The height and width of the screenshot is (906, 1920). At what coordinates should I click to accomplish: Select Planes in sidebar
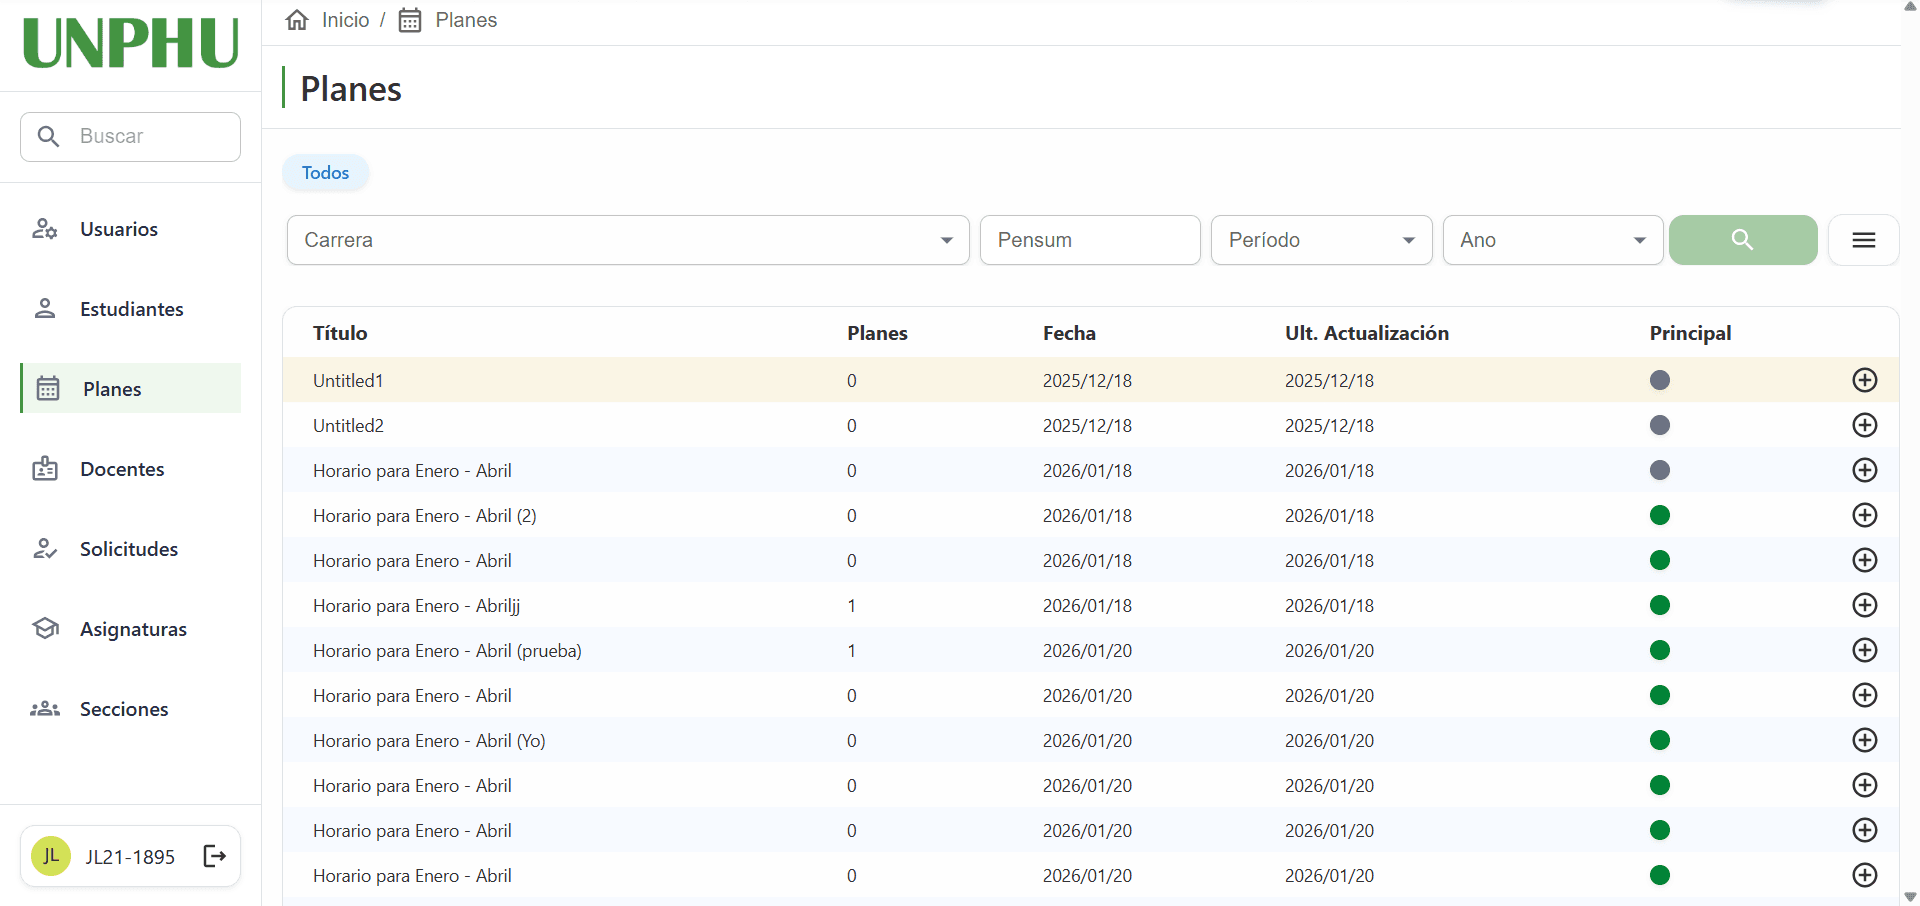click(x=130, y=389)
